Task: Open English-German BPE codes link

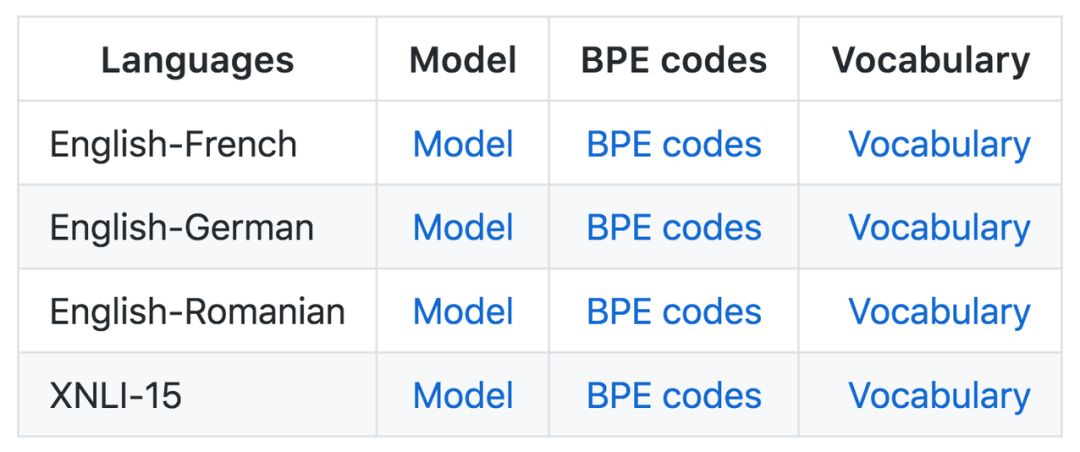Action: click(x=674, y=228)
